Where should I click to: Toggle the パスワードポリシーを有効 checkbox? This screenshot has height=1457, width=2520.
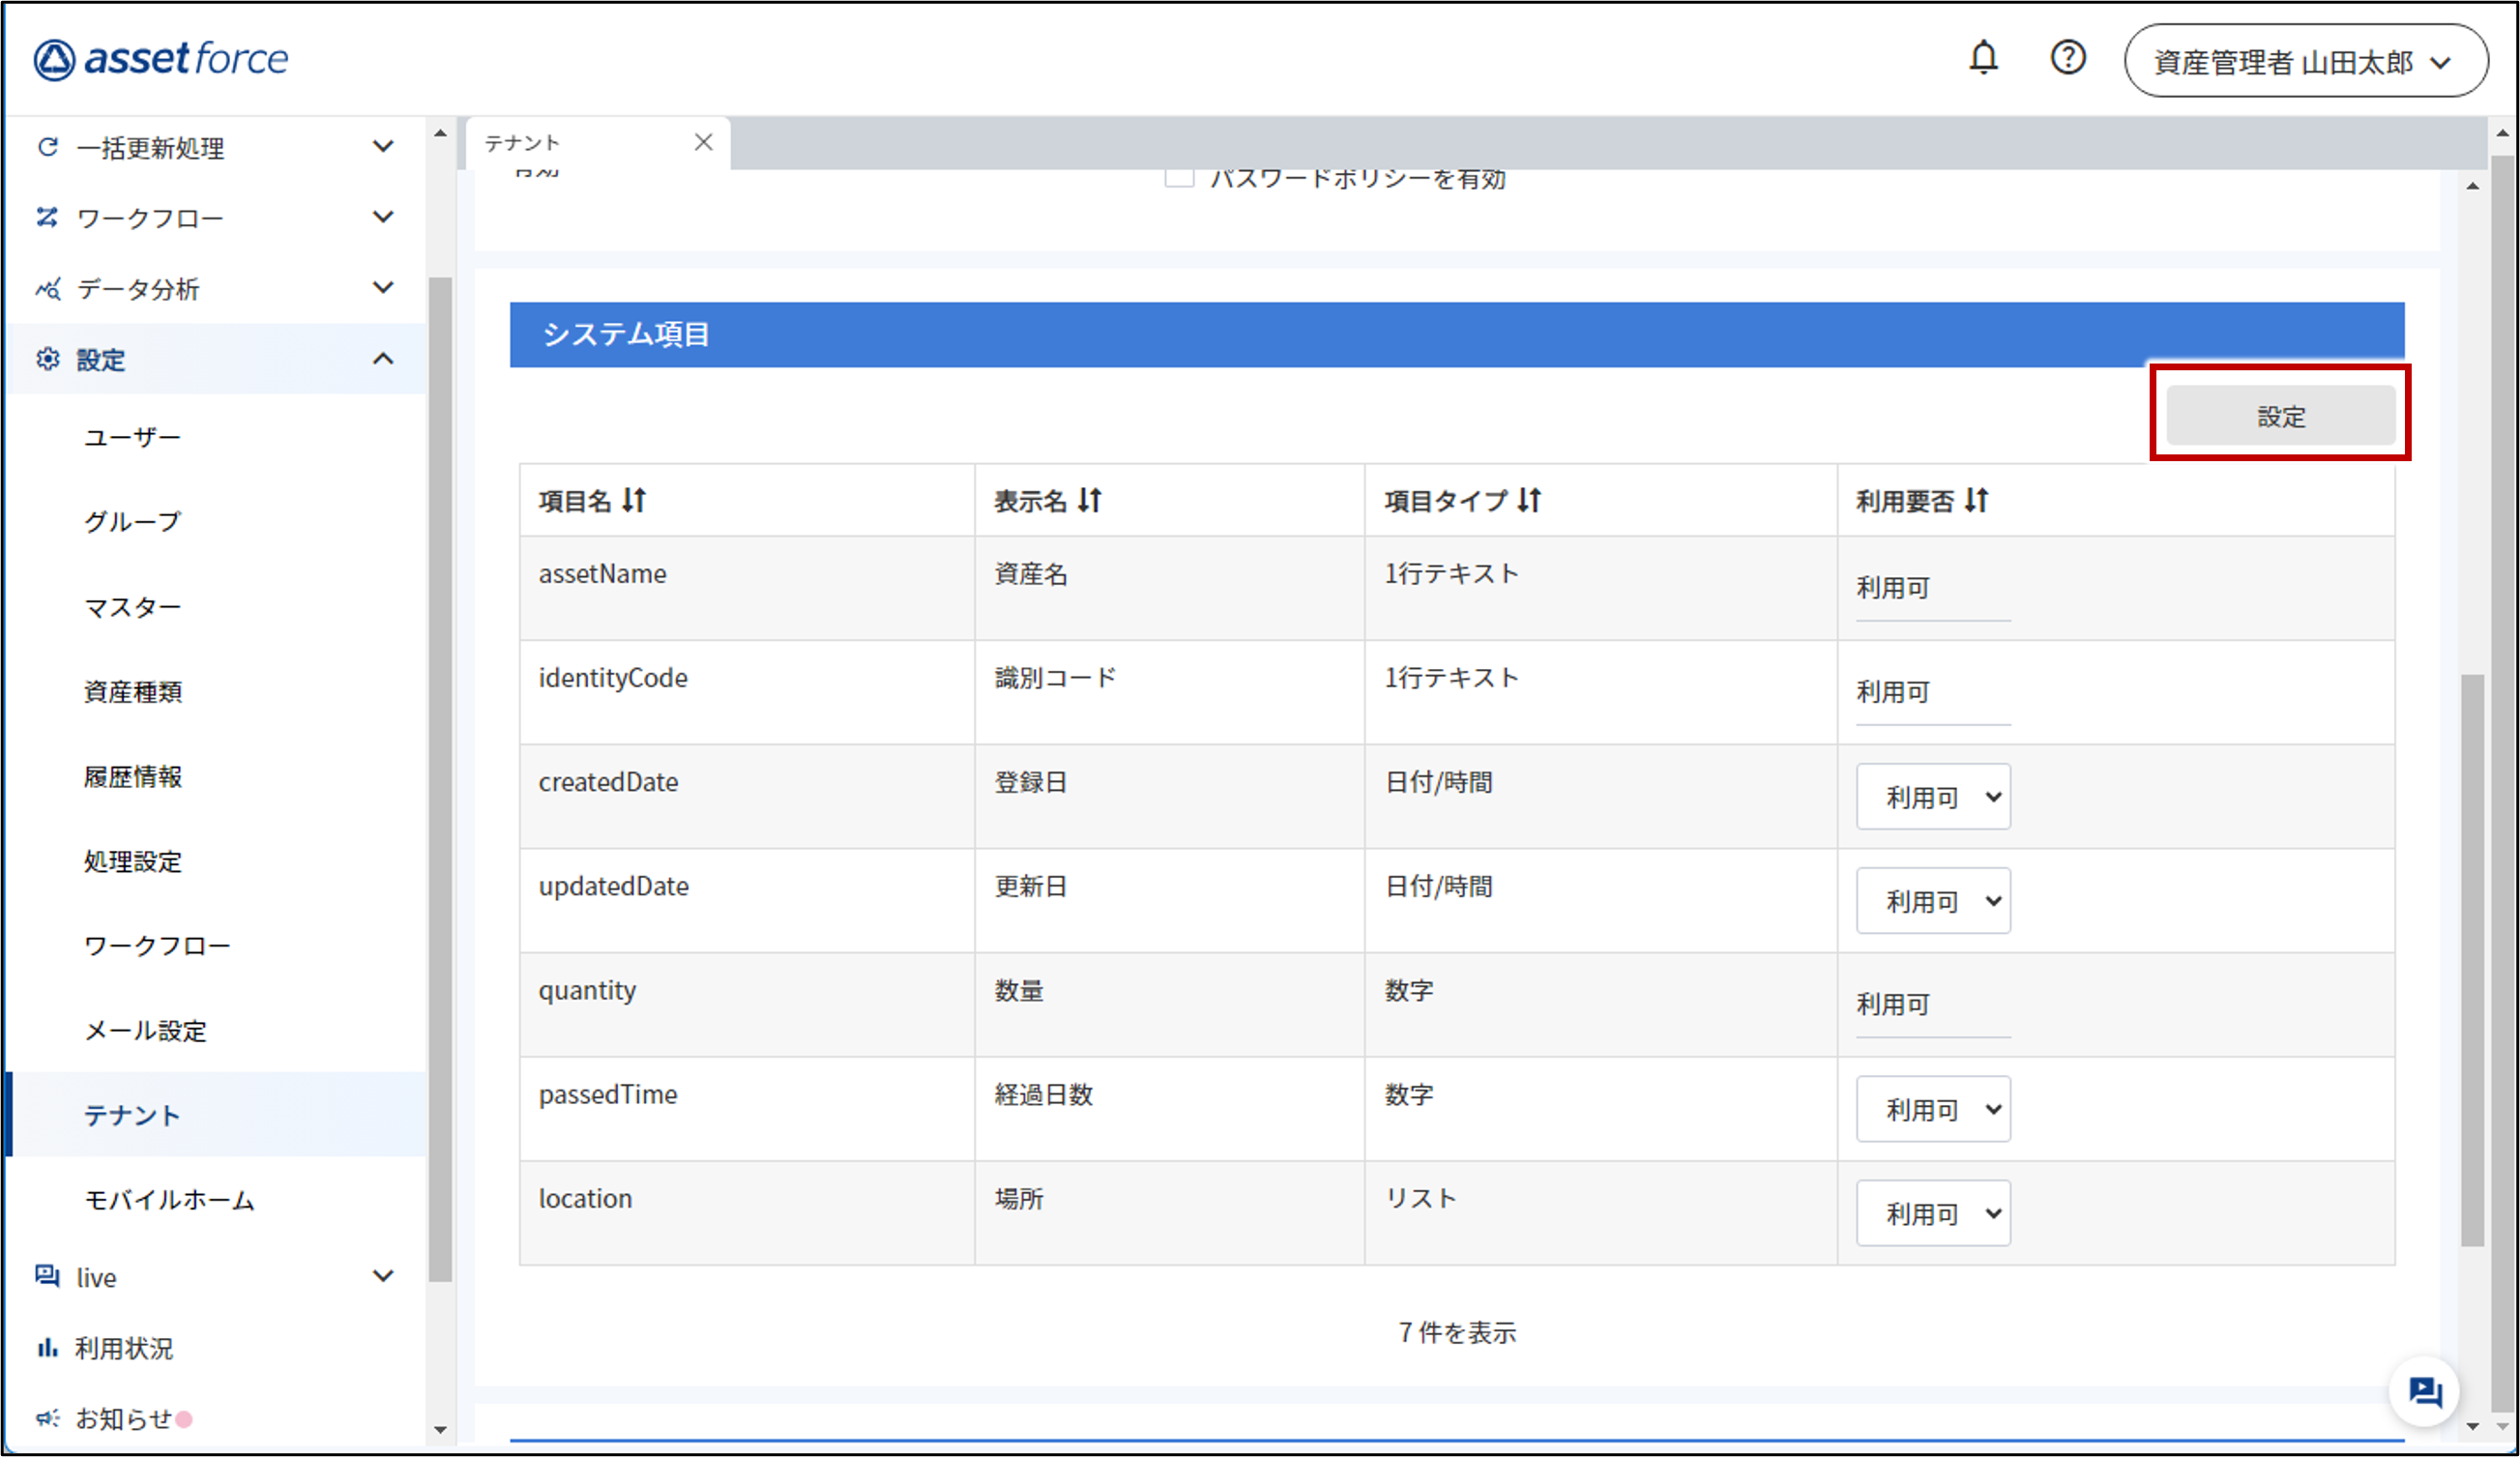pyautogui.click(x=1179, y=178)
